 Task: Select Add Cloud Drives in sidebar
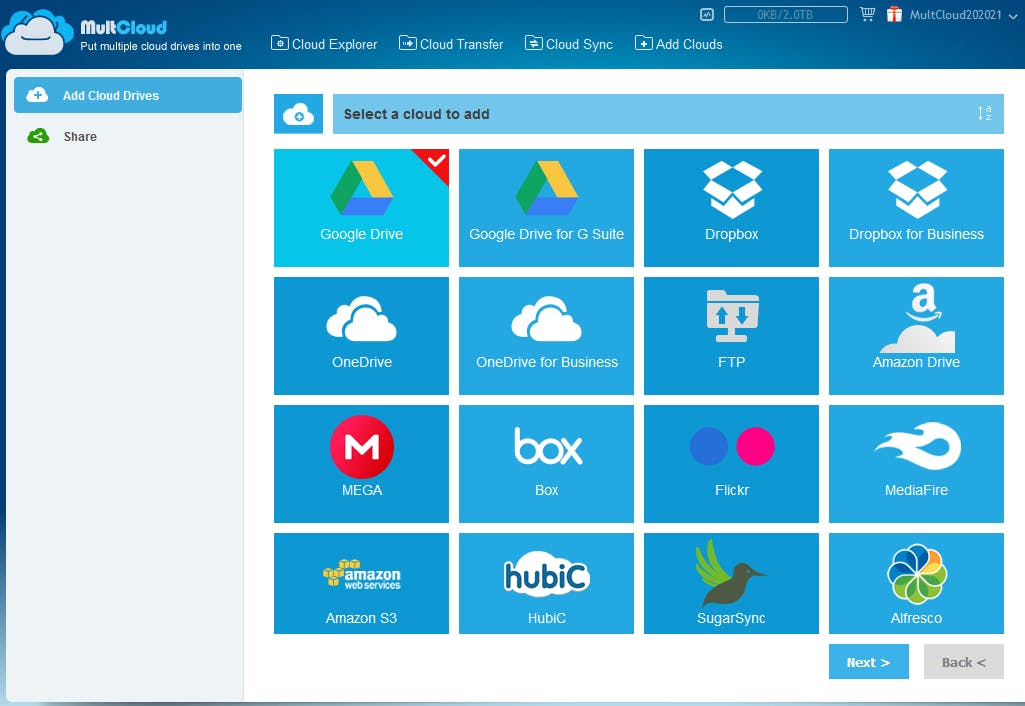click(x=127, y=95)
